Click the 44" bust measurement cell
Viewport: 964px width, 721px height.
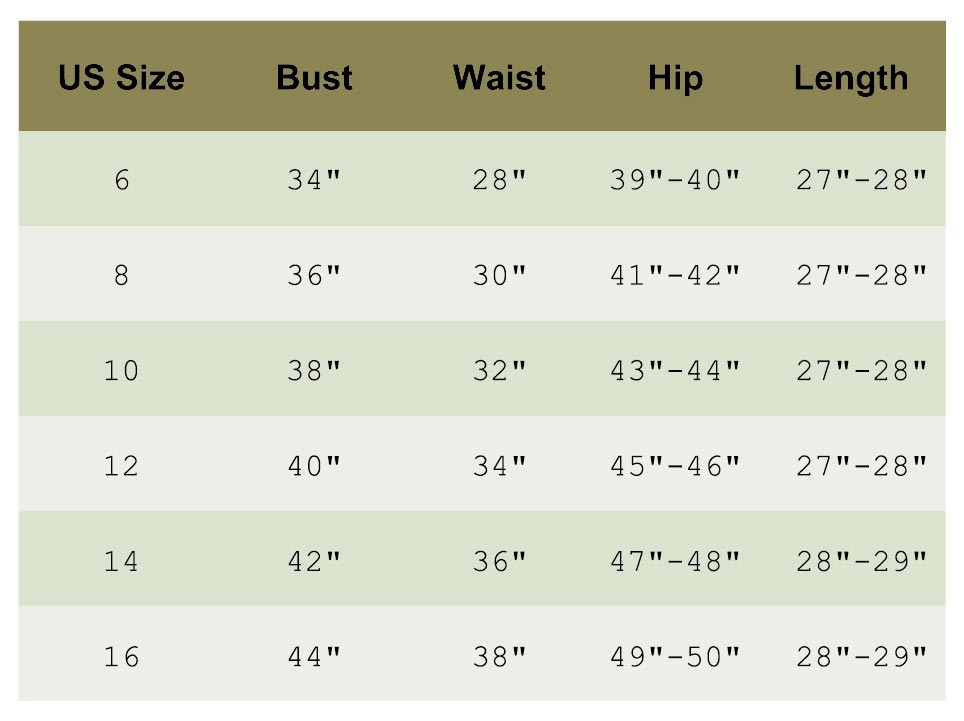point(314,657)
